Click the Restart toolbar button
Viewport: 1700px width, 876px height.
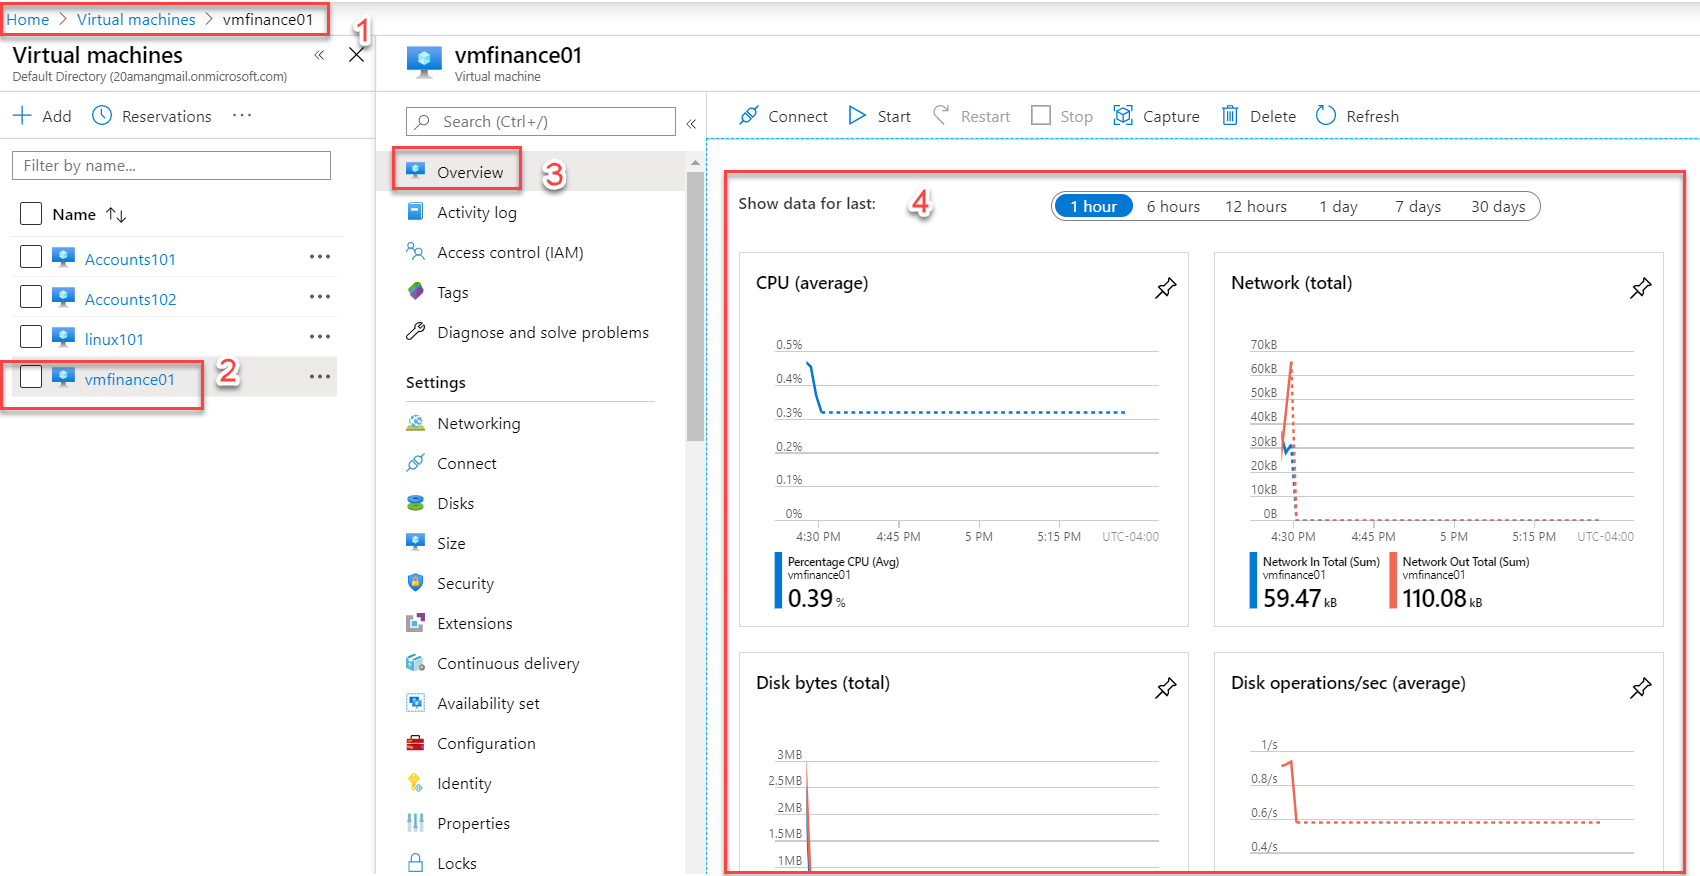971,116
